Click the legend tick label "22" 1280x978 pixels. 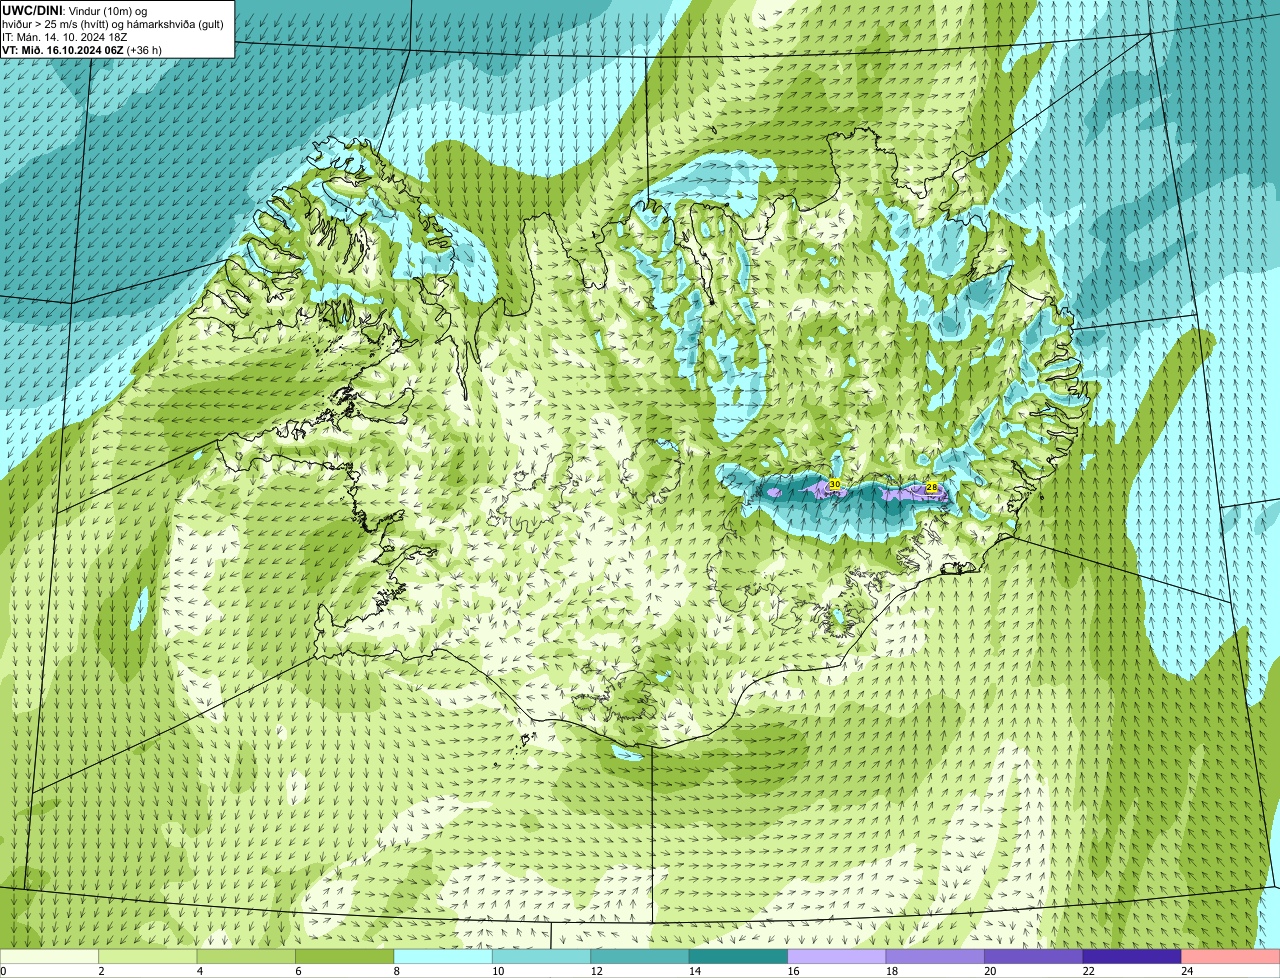pyautogui.click(x=1089, y=971)
